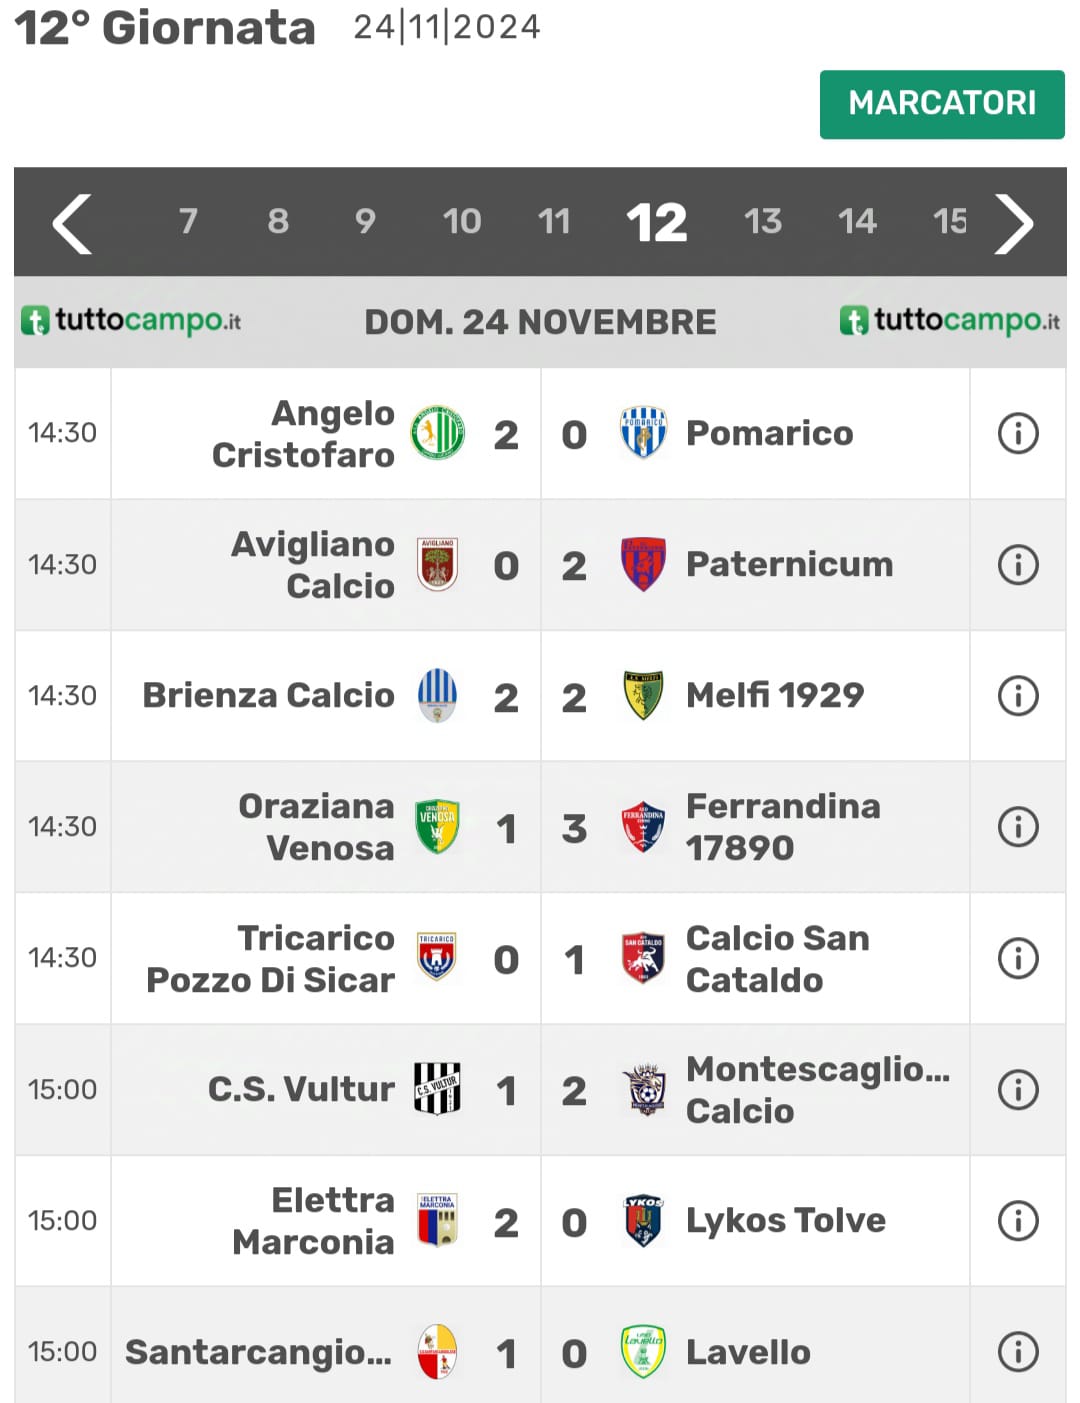Switch to matchday 7

point(188,221)
